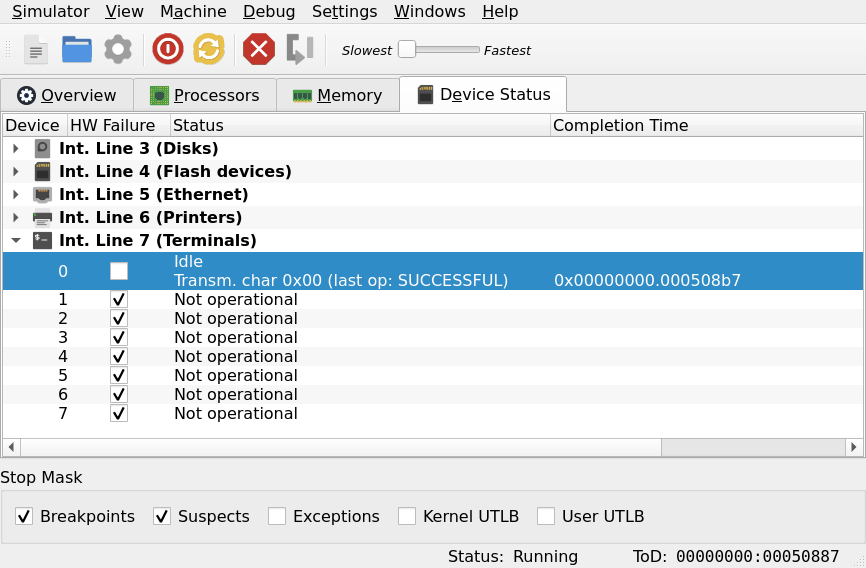Expand Int. Line 5 (Ethernet)

16,194
